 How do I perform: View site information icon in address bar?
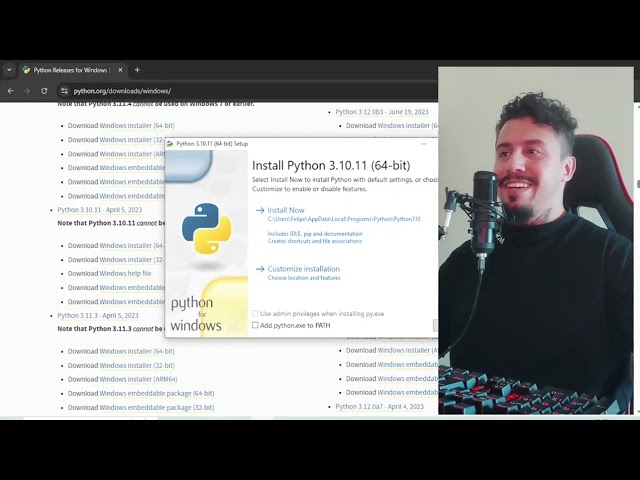[64, 91]
